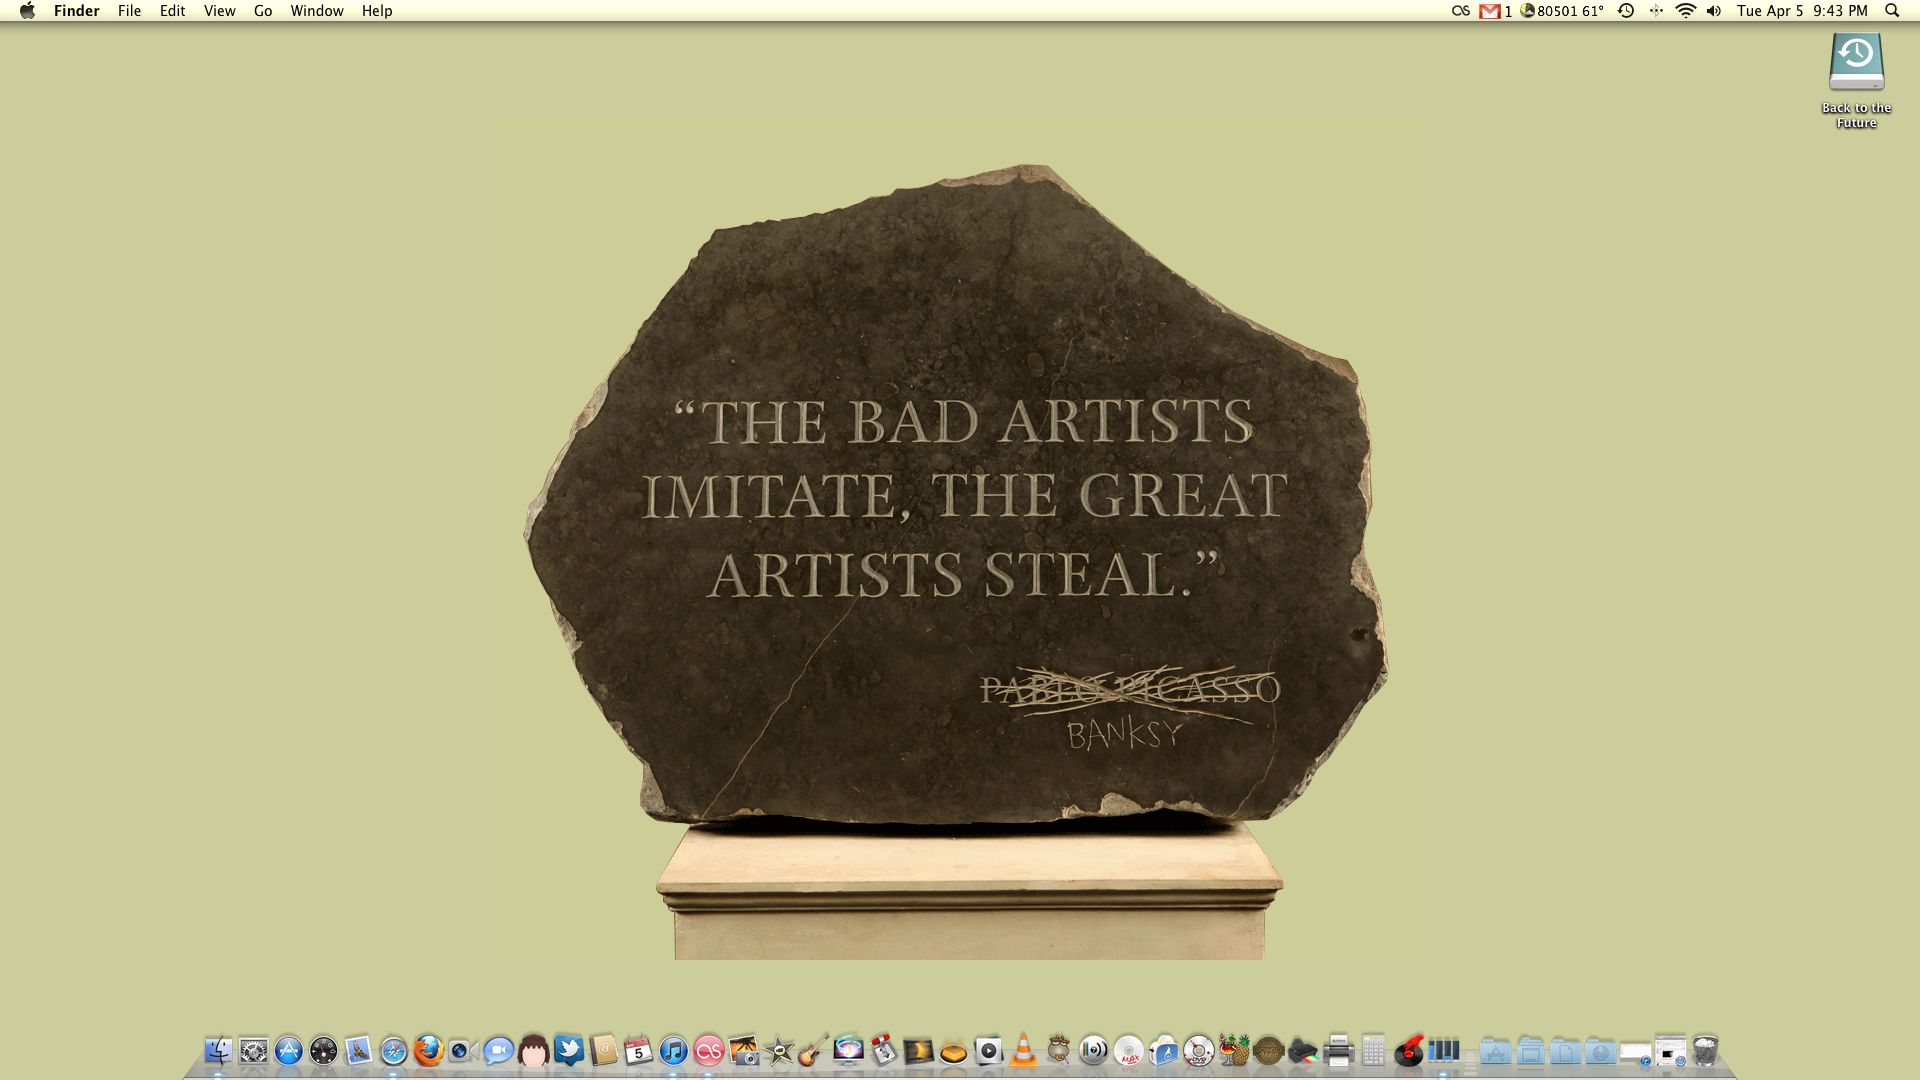This screenshot has height=1080, width=1920.
Task: Open the Finder menu
Action: coord(76,11)
